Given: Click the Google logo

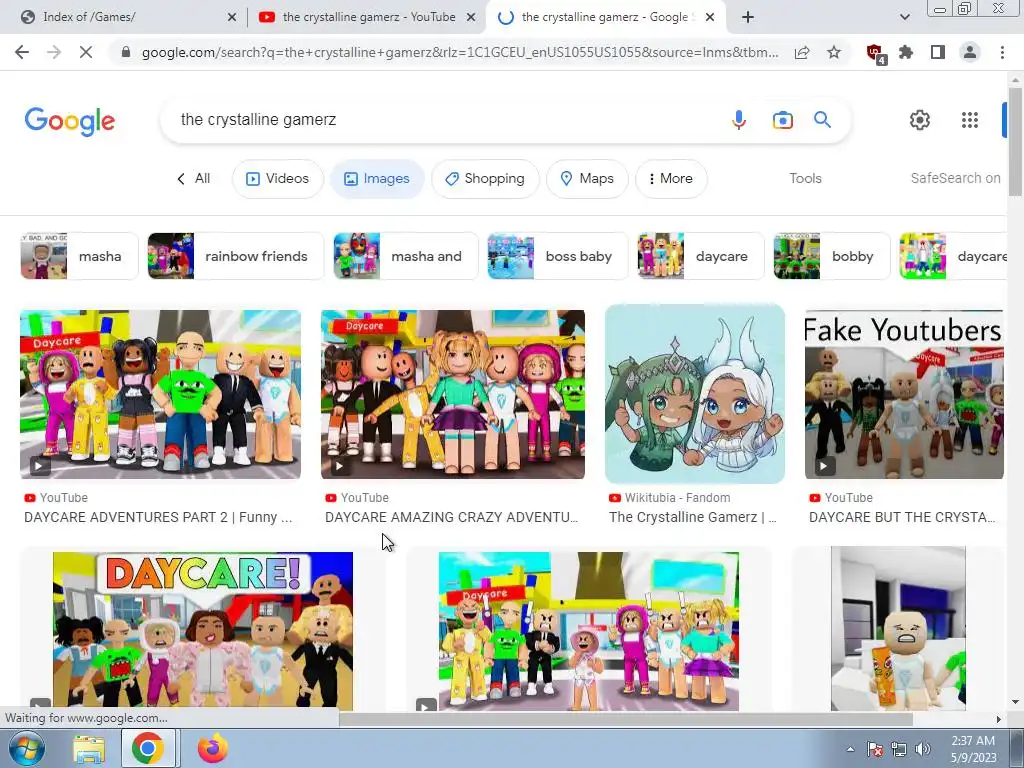Looking at the screenshot, I should pyautogui.click(x=70, y=121).
